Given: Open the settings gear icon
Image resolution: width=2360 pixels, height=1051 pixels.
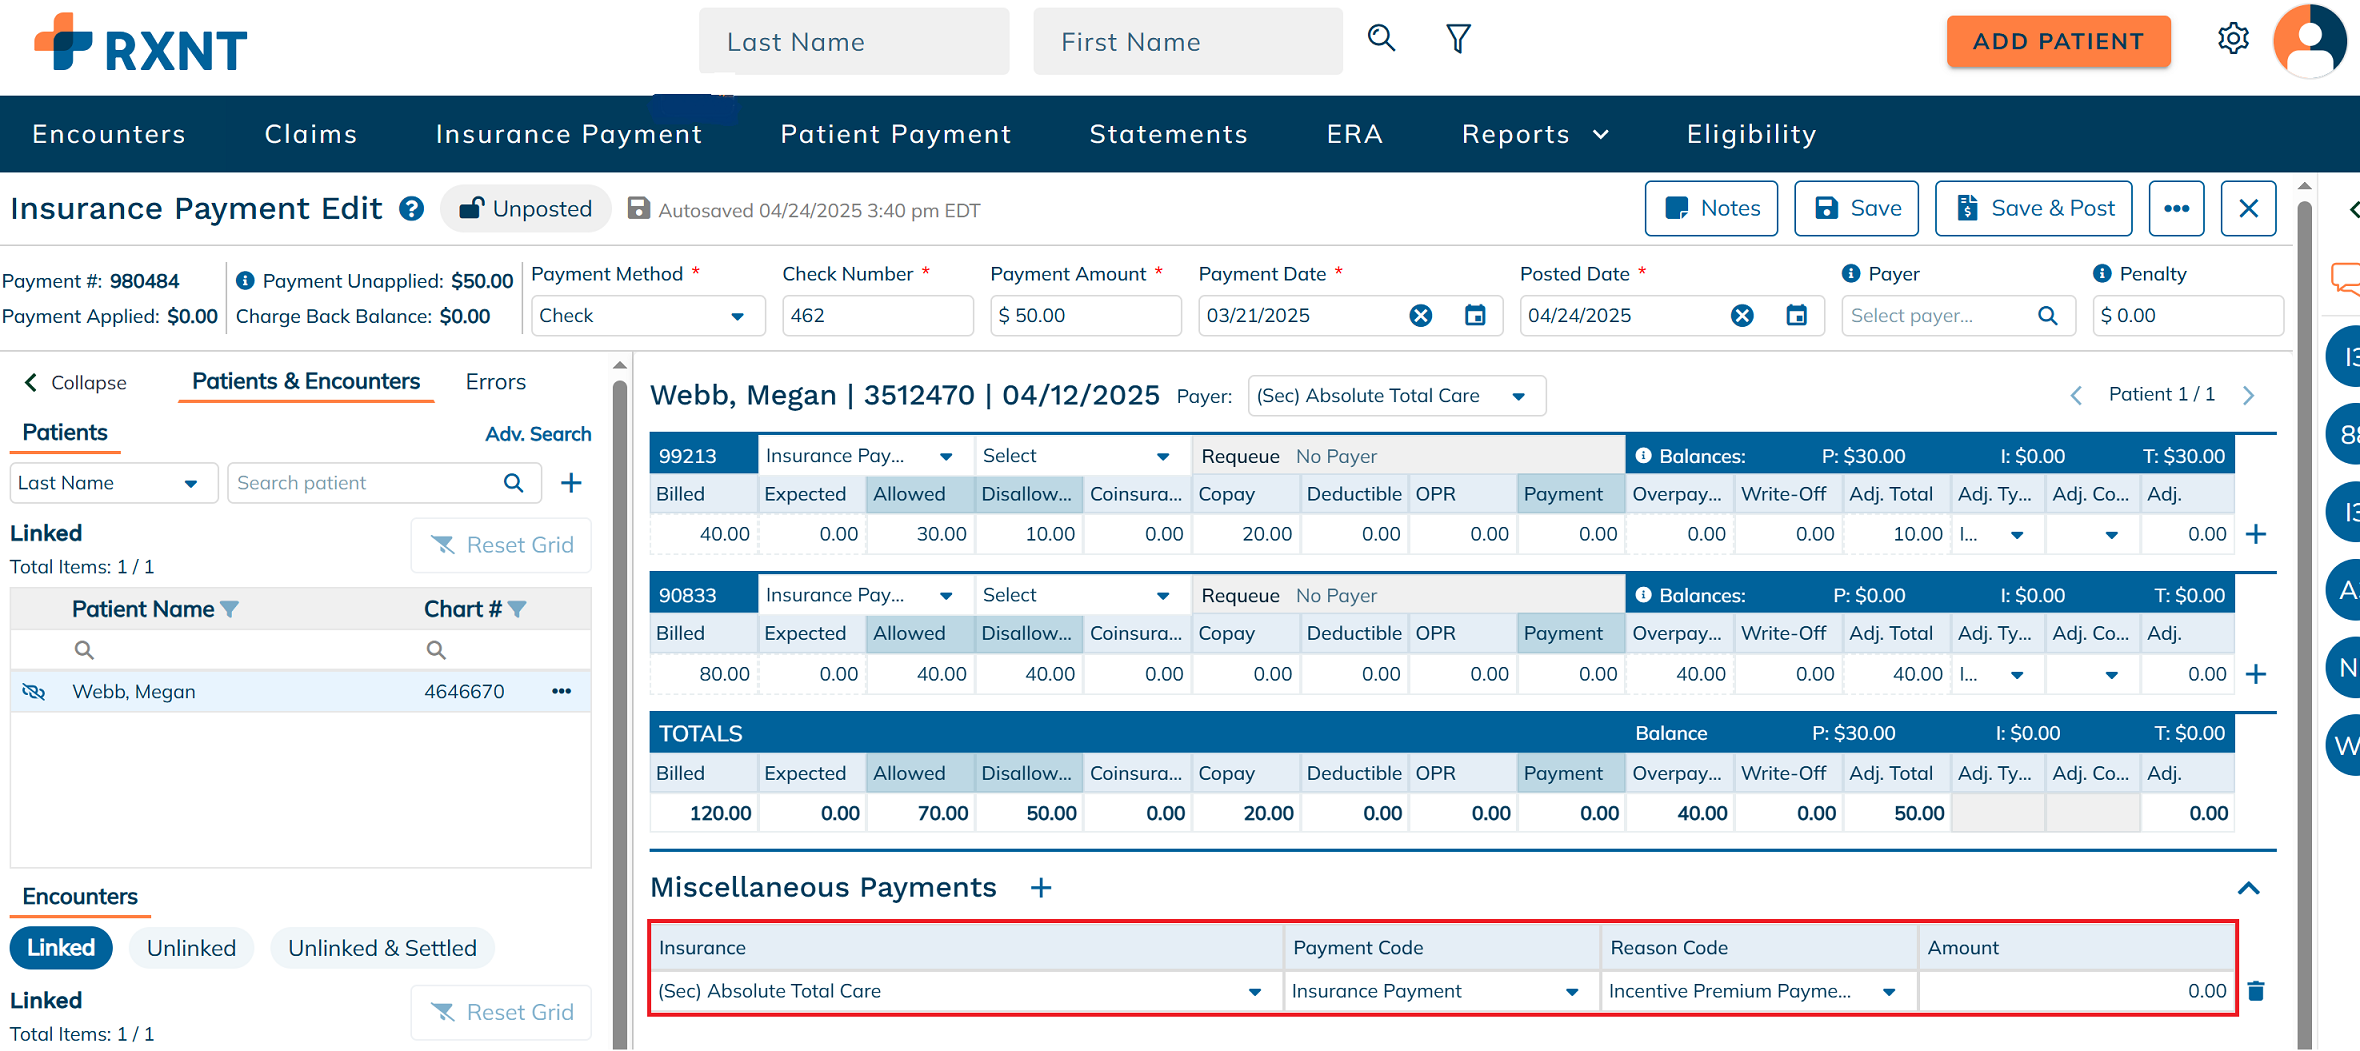Looking at the screenshot, I should coord(2233,39).
